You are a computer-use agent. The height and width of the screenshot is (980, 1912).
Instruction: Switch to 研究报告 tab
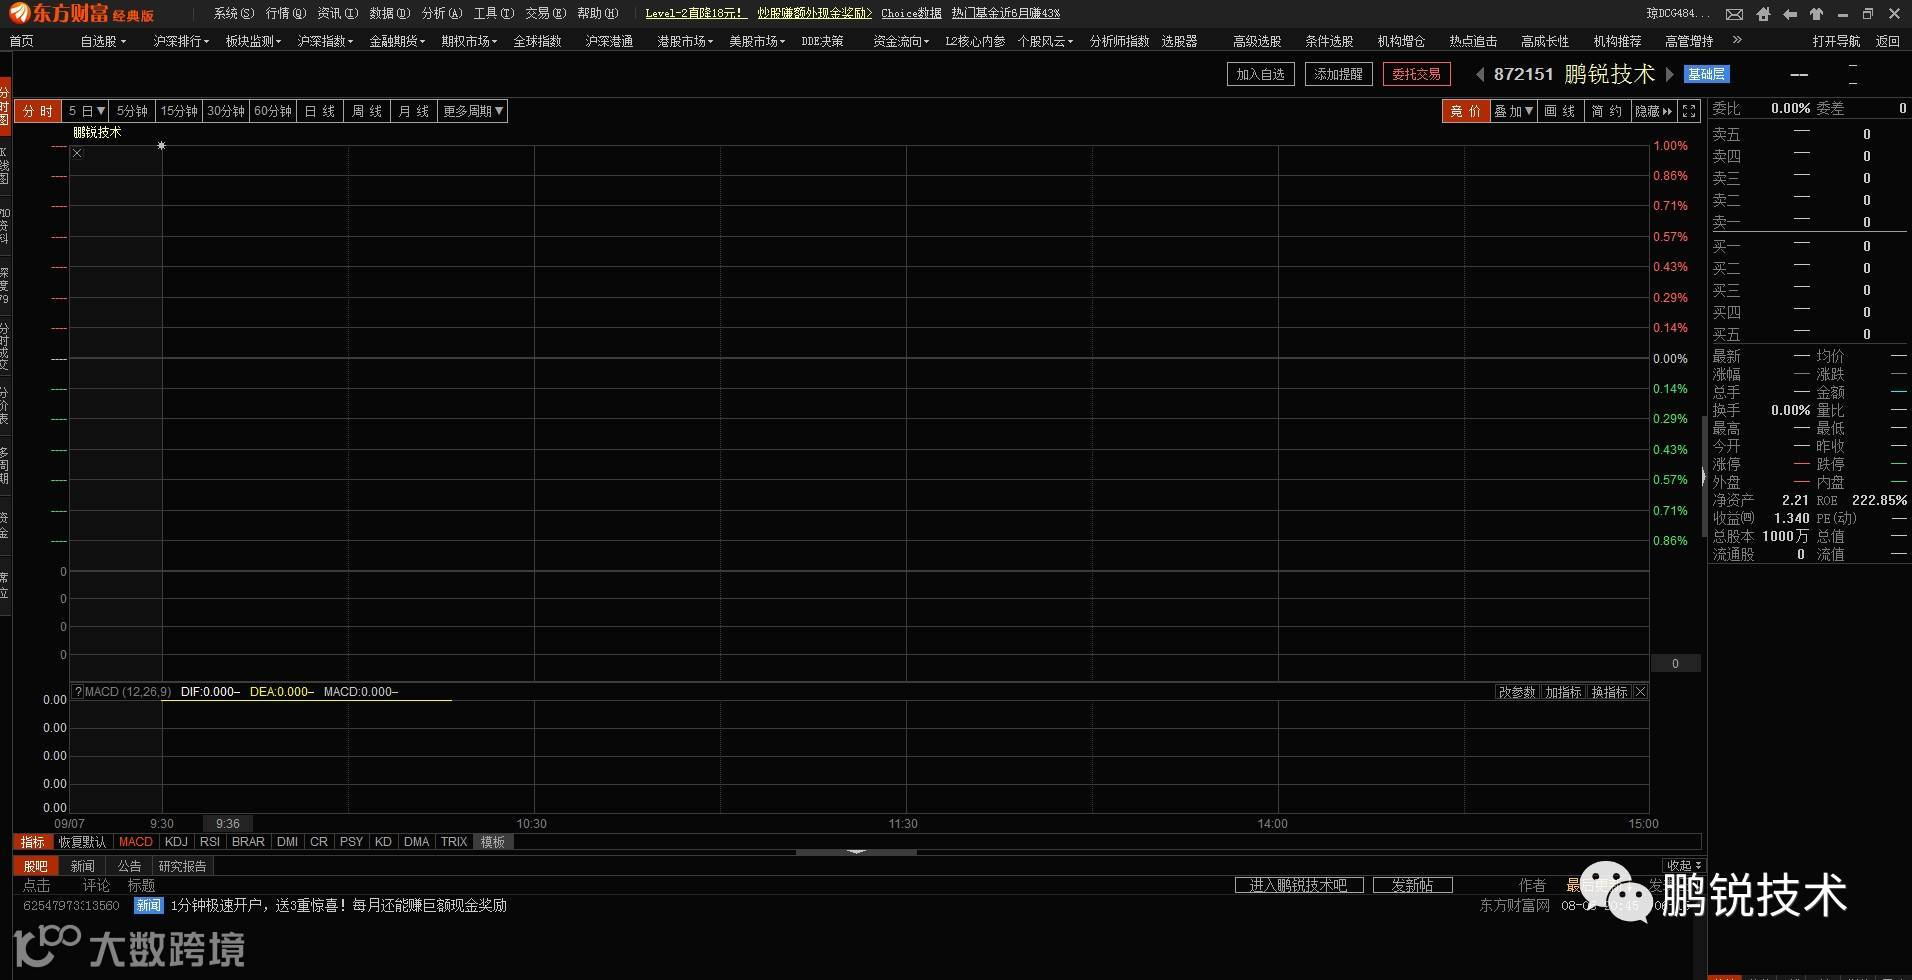point(182,866)
